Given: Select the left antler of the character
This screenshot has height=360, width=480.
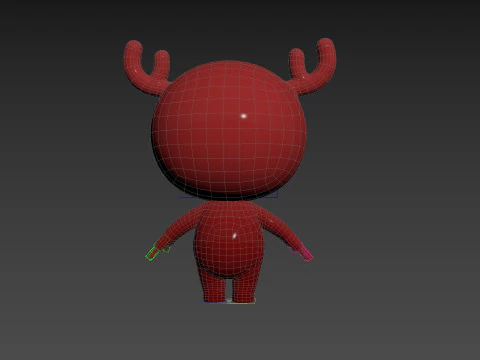Looking at the screenshot, I should [146, 67].
